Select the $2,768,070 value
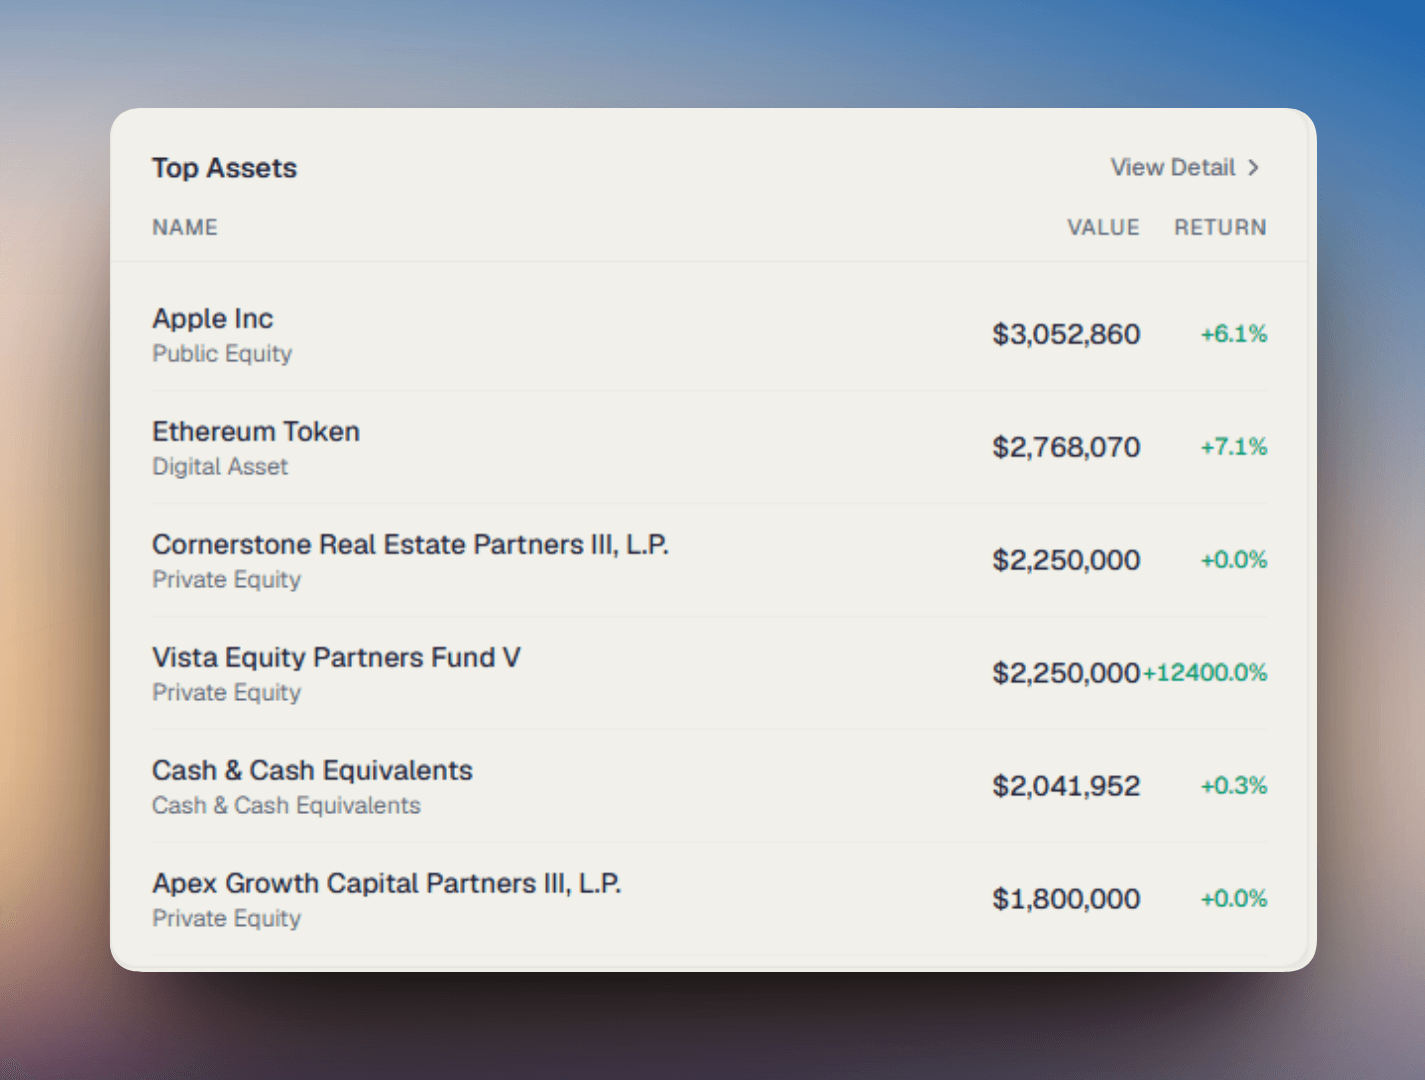The image size is (1425, 1080). tap(1066, 447)
